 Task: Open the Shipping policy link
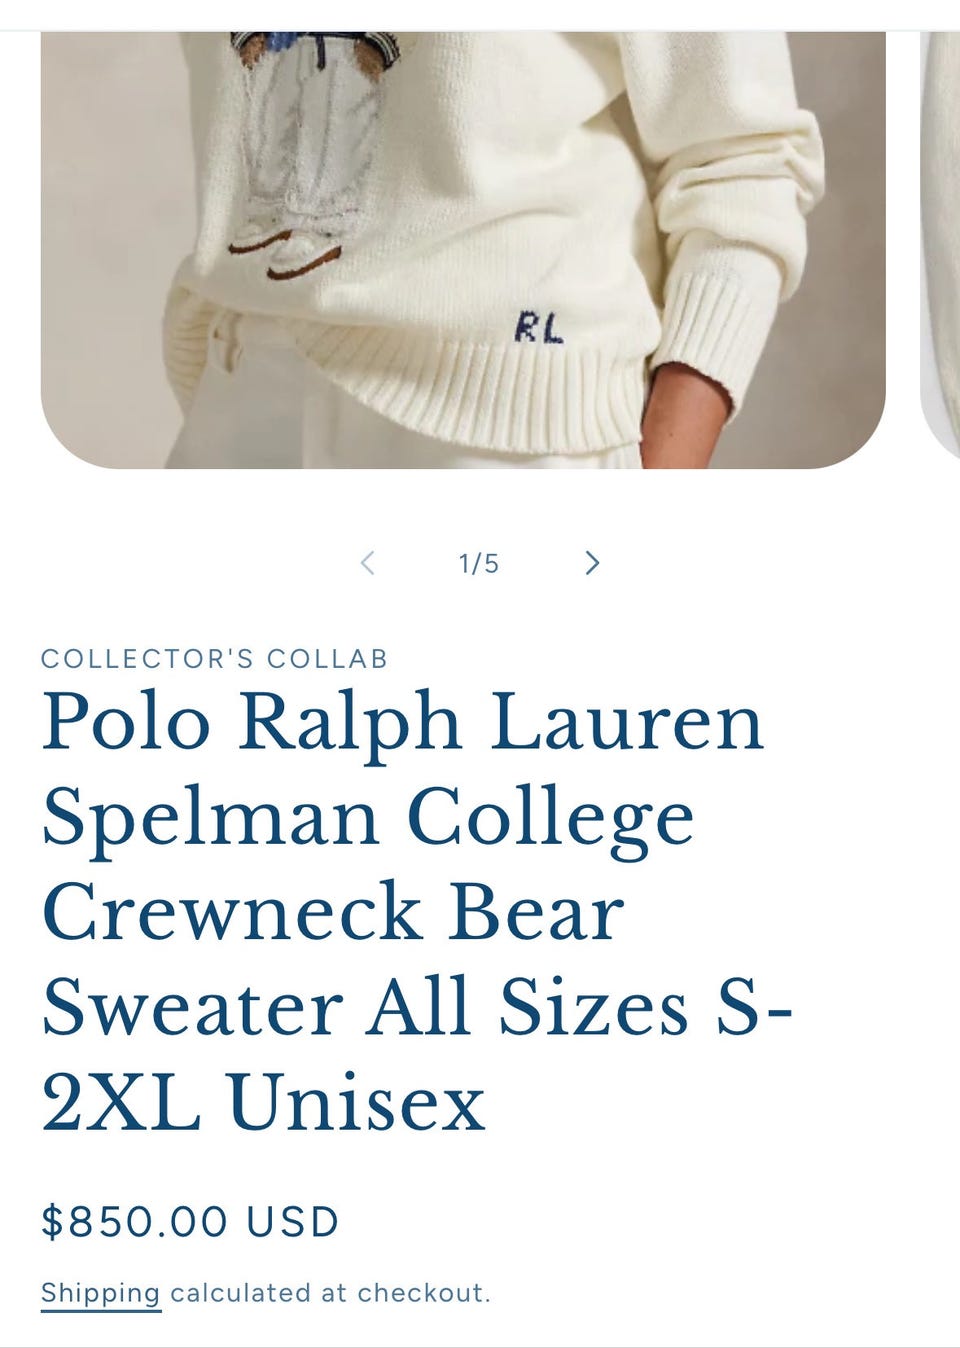point(101,1293)
